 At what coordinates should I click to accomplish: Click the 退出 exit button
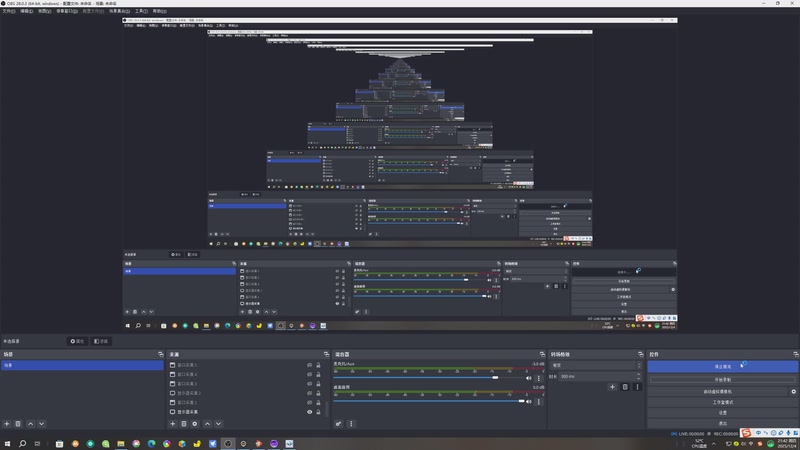(x=722, y=423)
